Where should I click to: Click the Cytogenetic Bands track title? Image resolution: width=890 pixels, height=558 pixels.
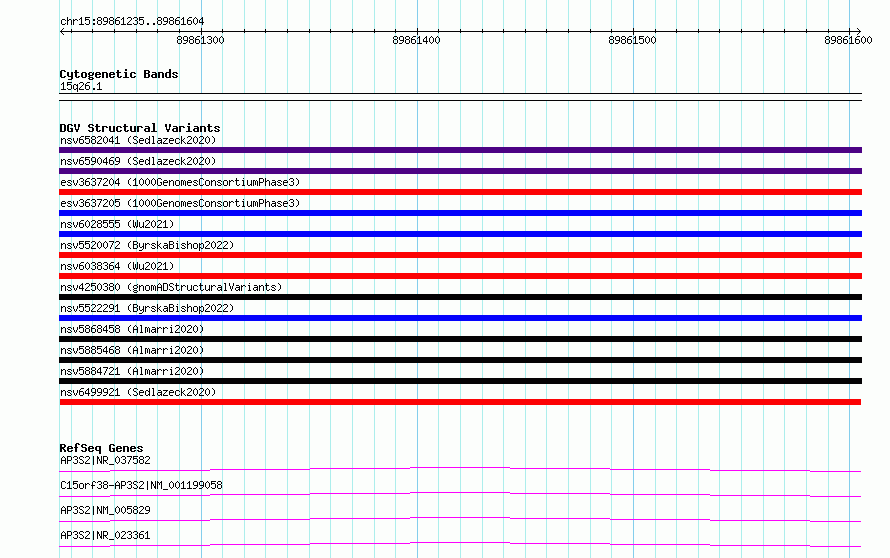[119, 74]
